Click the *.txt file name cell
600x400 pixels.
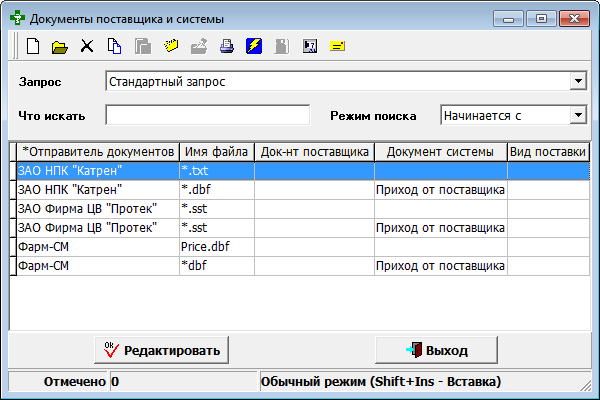217,171
